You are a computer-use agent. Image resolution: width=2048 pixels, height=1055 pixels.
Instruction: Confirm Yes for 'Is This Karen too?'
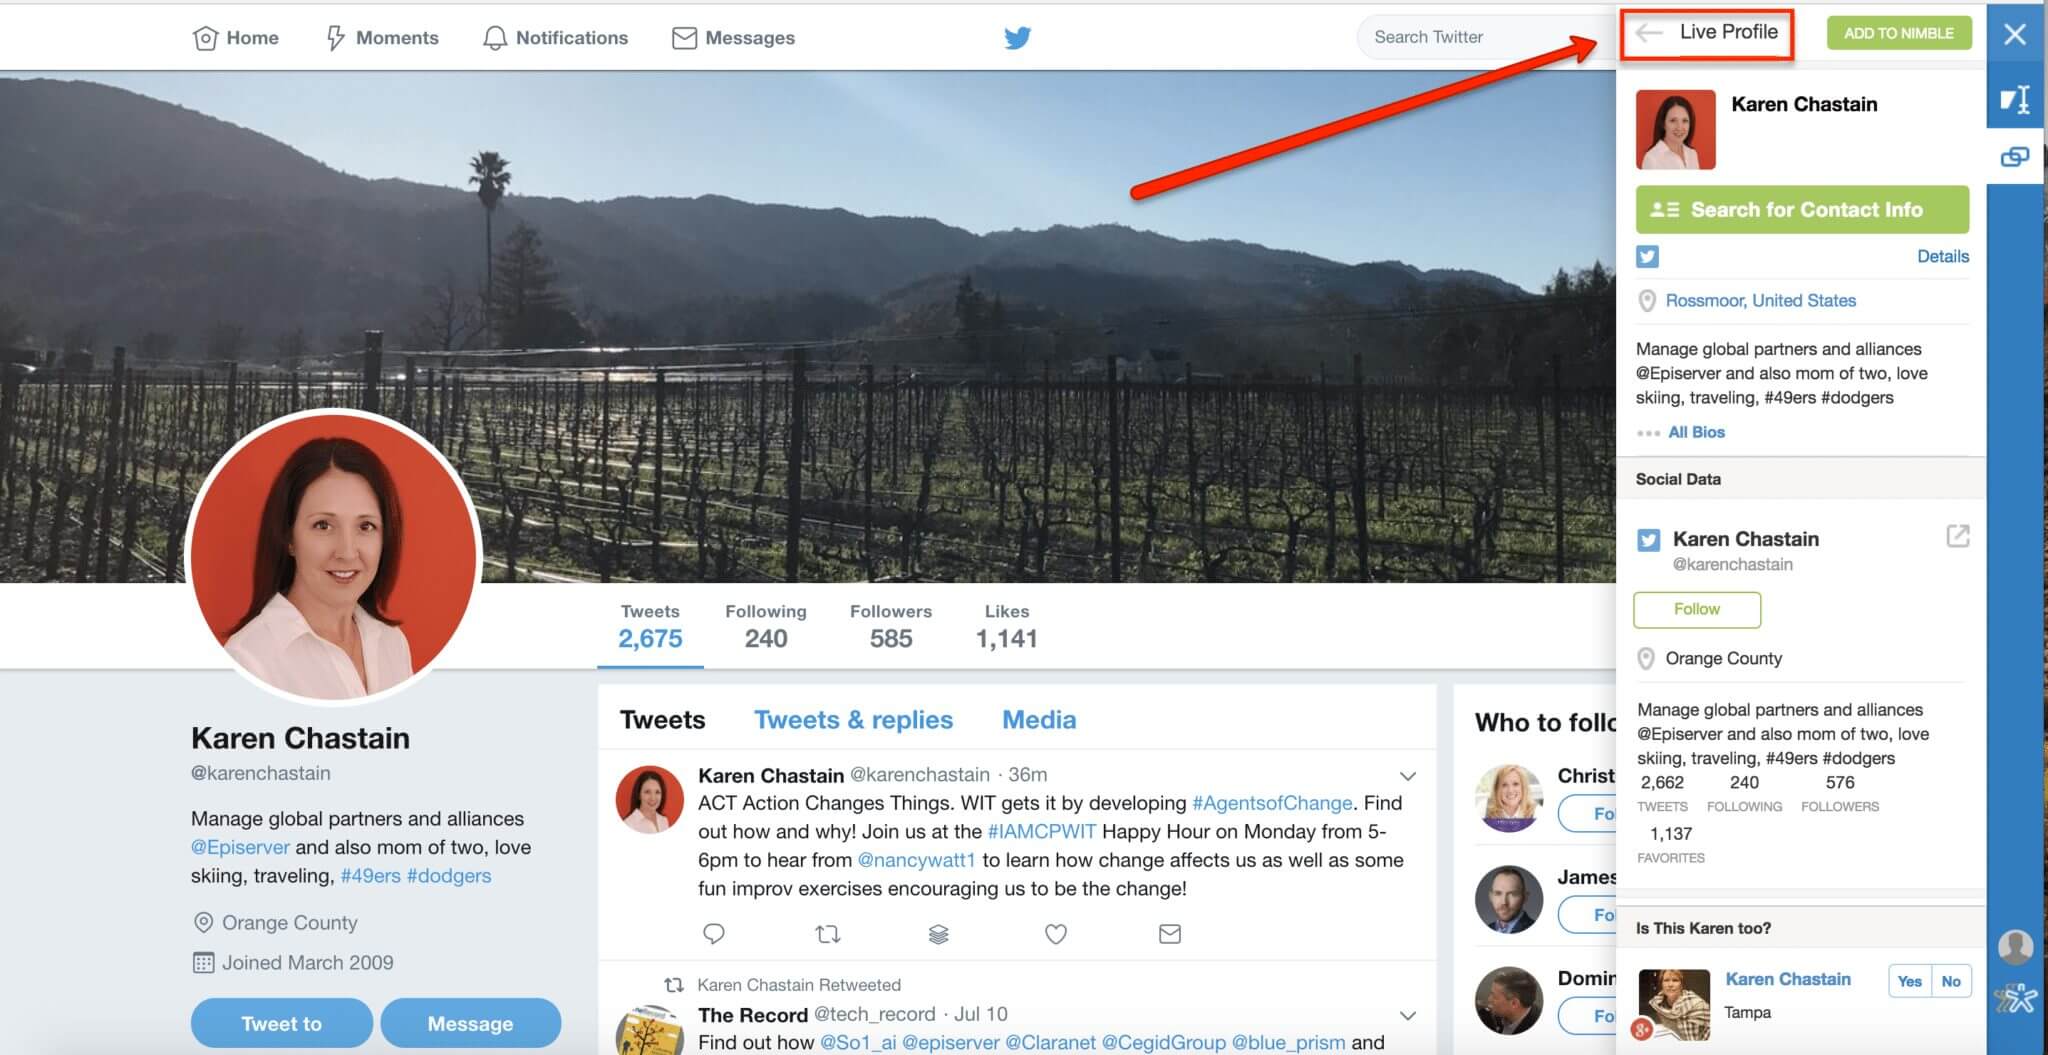tap(1909, 981)
